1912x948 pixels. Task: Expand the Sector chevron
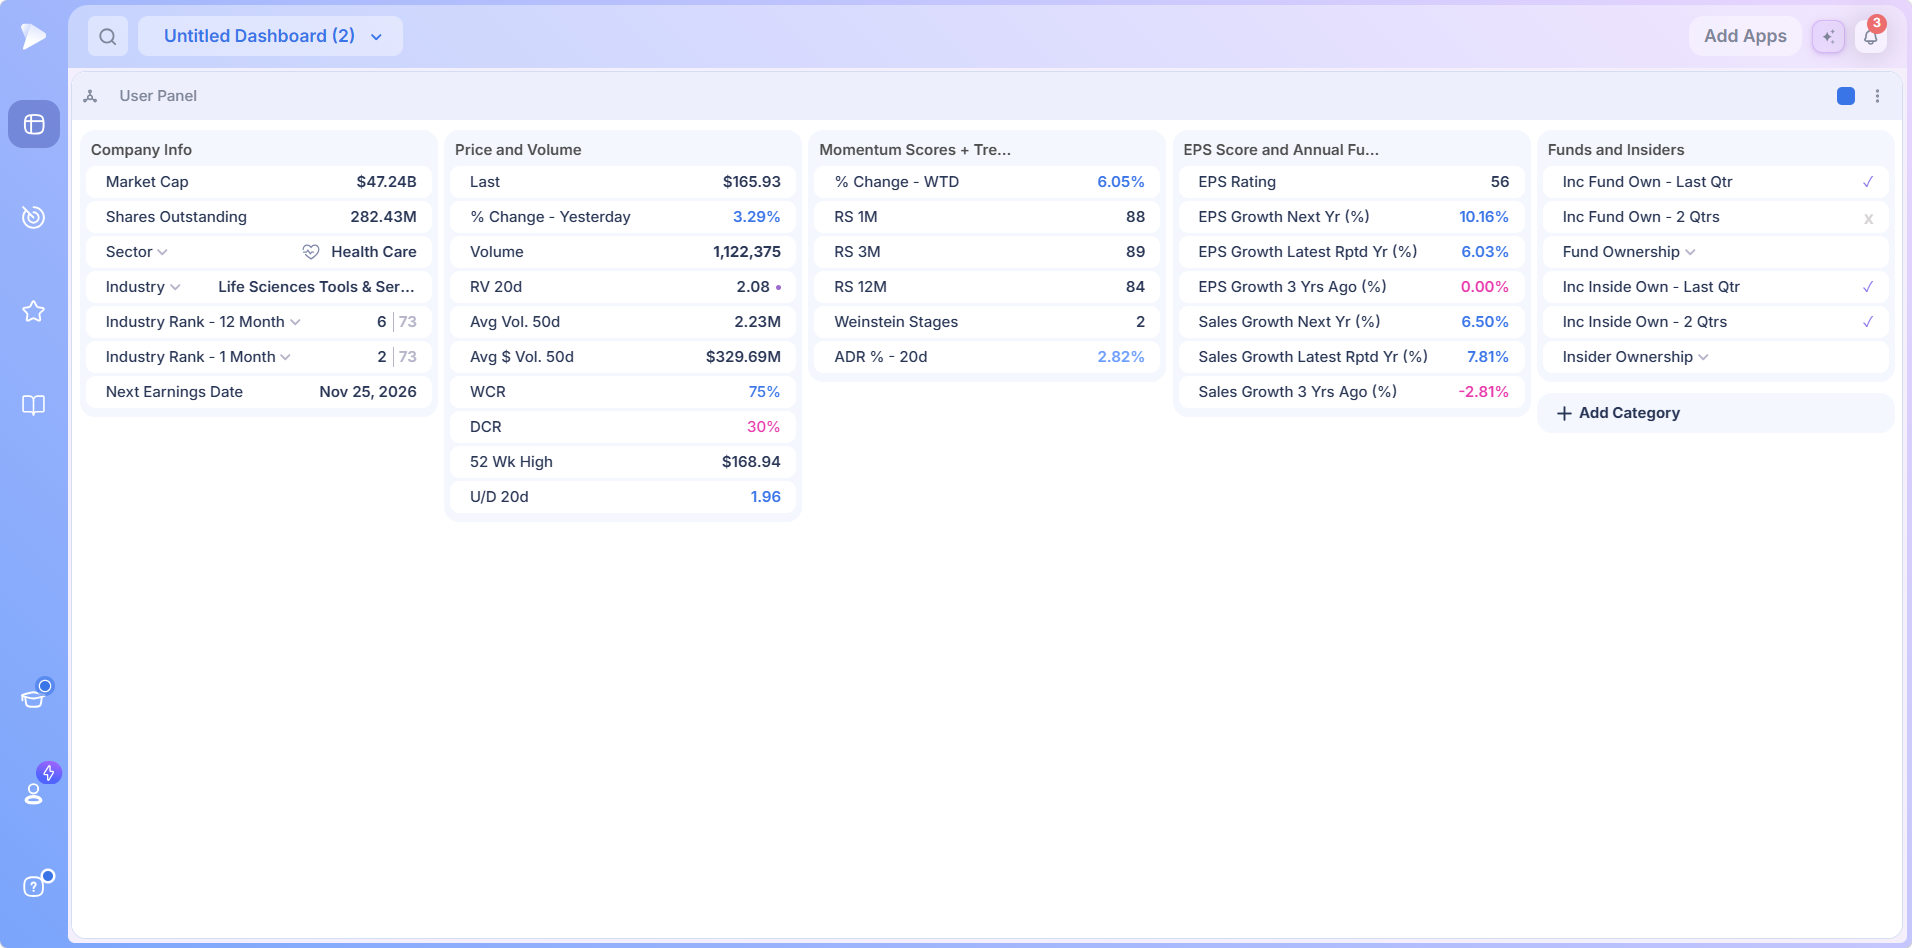[162, 252]
